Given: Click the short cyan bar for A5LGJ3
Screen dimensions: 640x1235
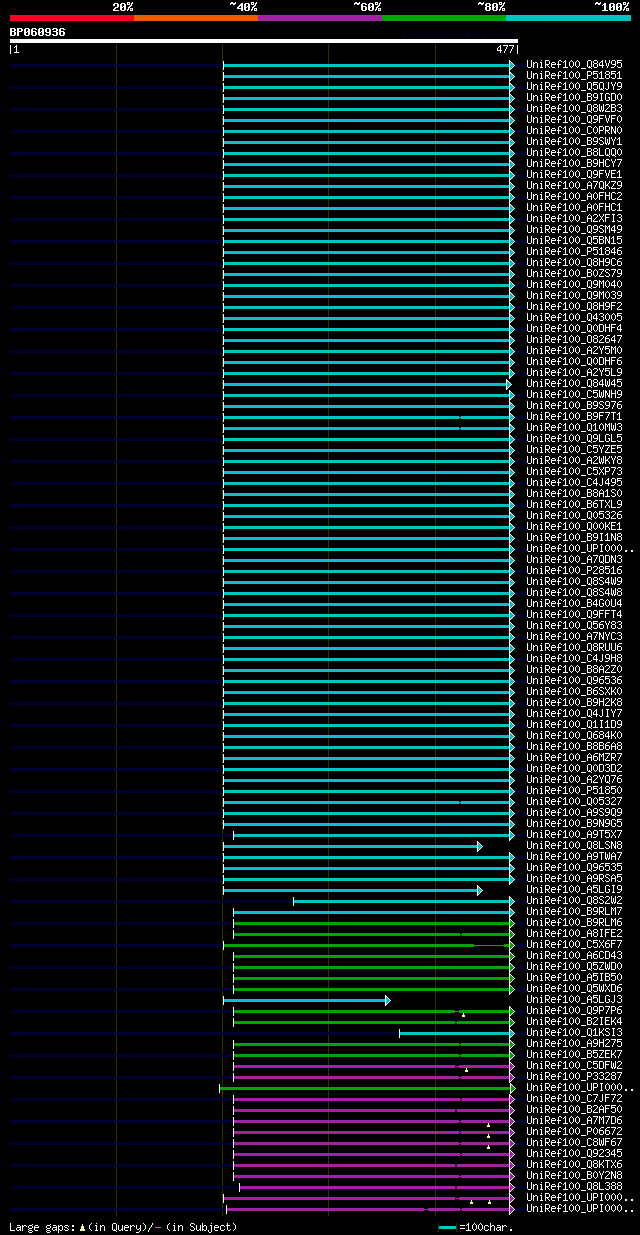Looking at the screenshot, I should click(306, 1000).
